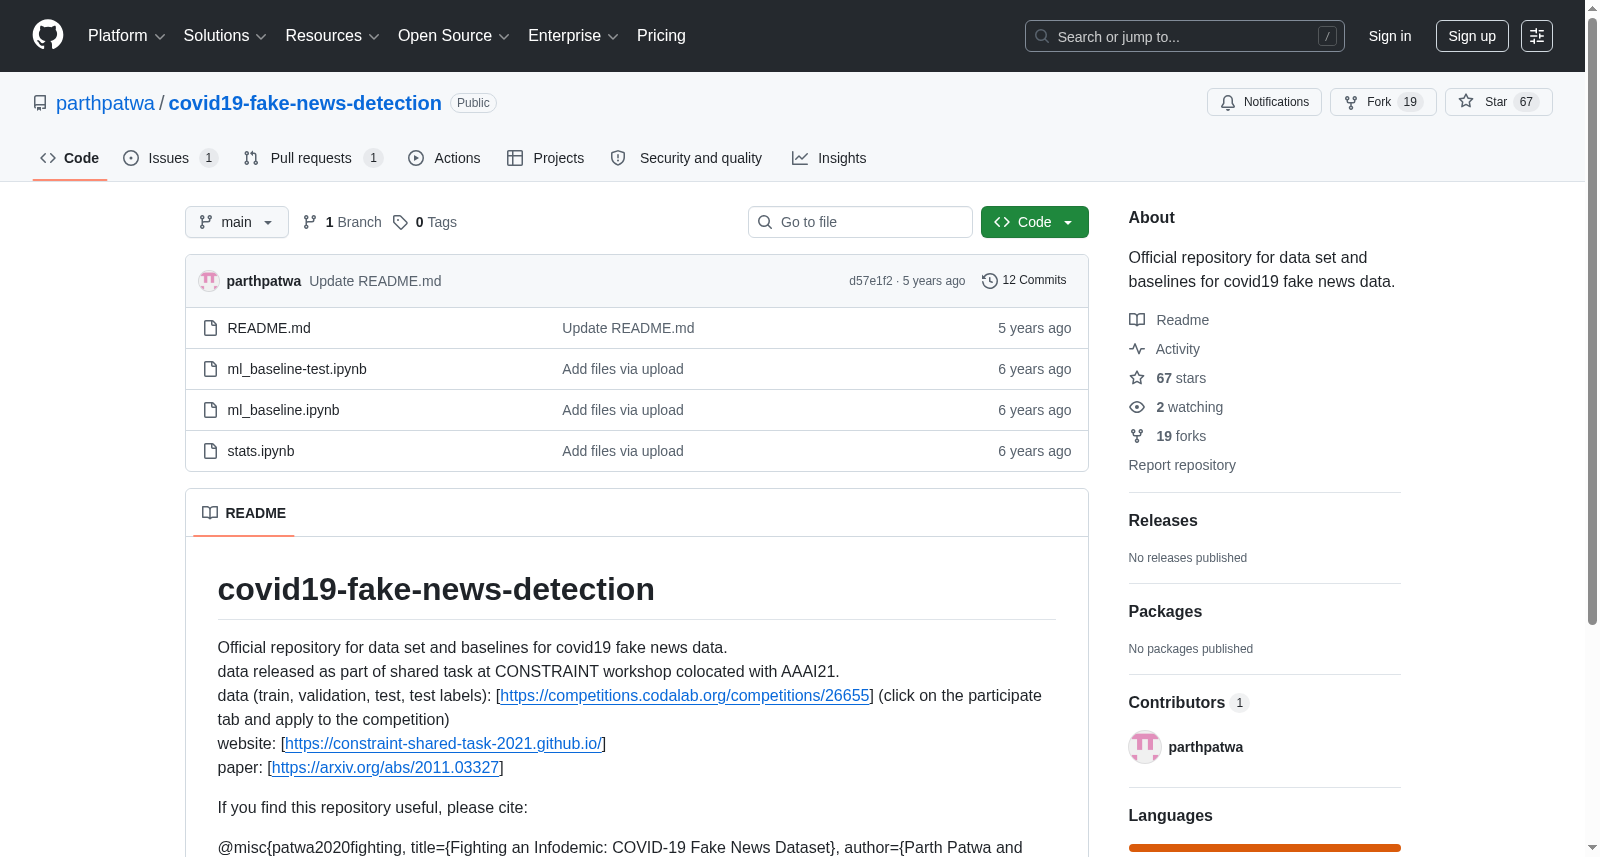Viewport: 1600px width, 857px height.
Task: Click the fork icon next to 19 forks
Action: tap(1137, 436)
